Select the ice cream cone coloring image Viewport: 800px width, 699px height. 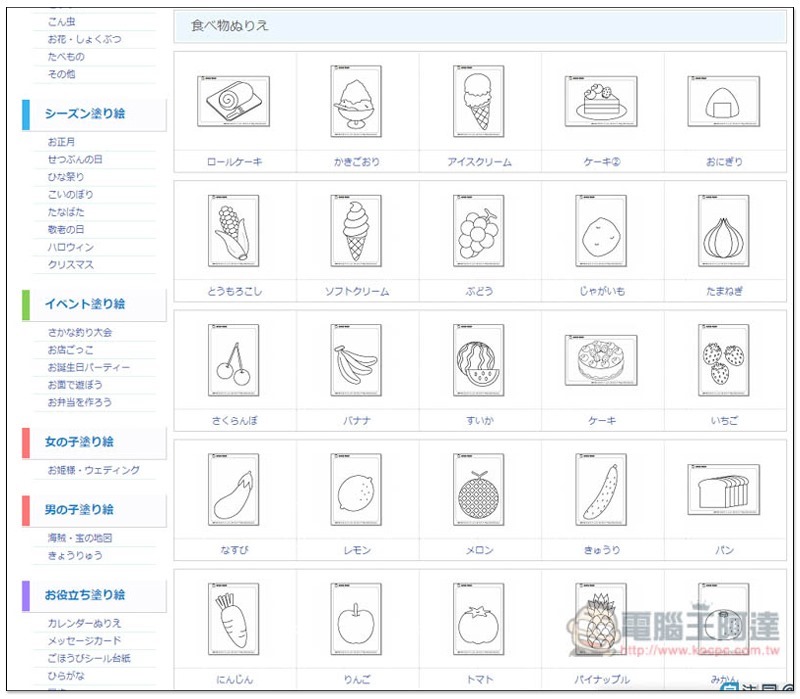coord(479,101)
